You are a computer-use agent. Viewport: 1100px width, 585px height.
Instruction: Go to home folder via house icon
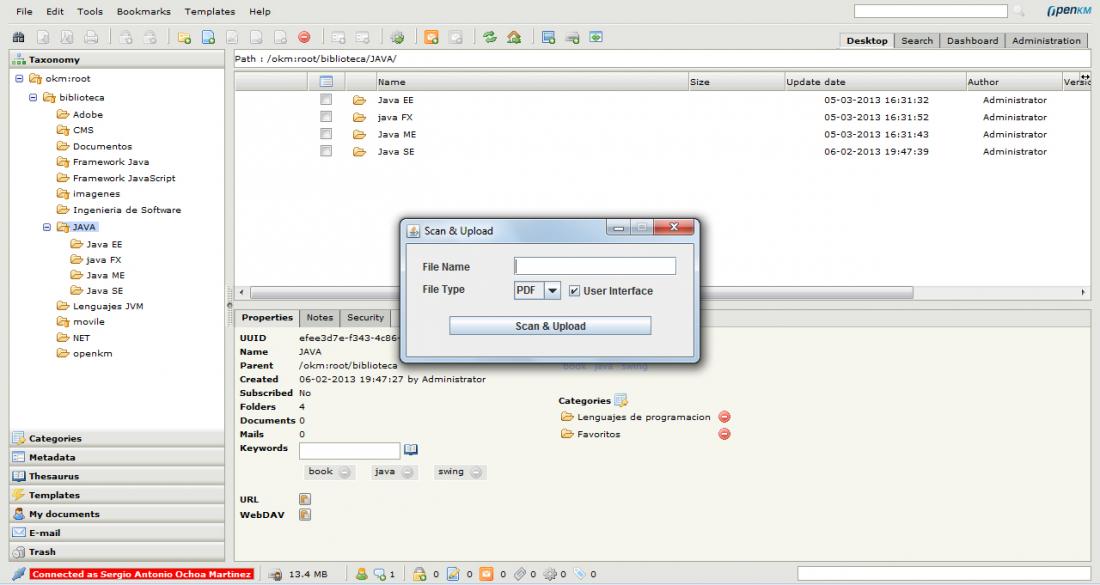(514, 38)
